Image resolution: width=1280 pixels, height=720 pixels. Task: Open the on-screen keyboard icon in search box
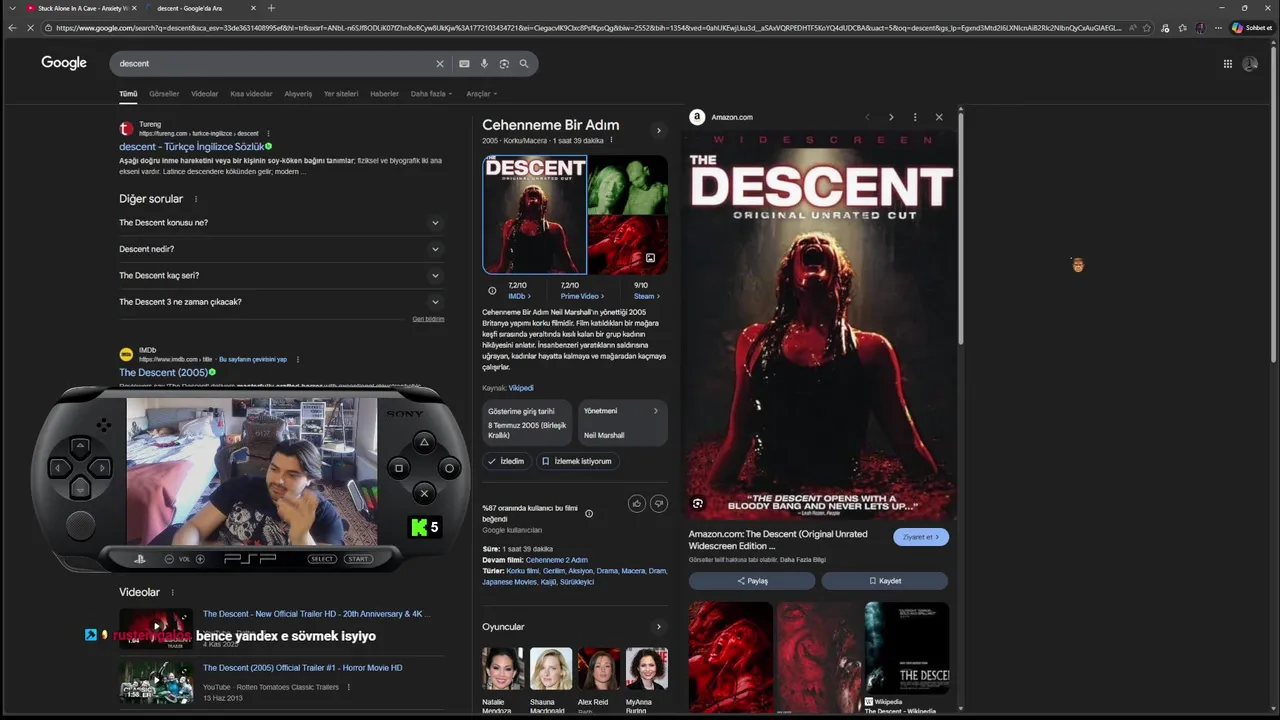(464, 64)
